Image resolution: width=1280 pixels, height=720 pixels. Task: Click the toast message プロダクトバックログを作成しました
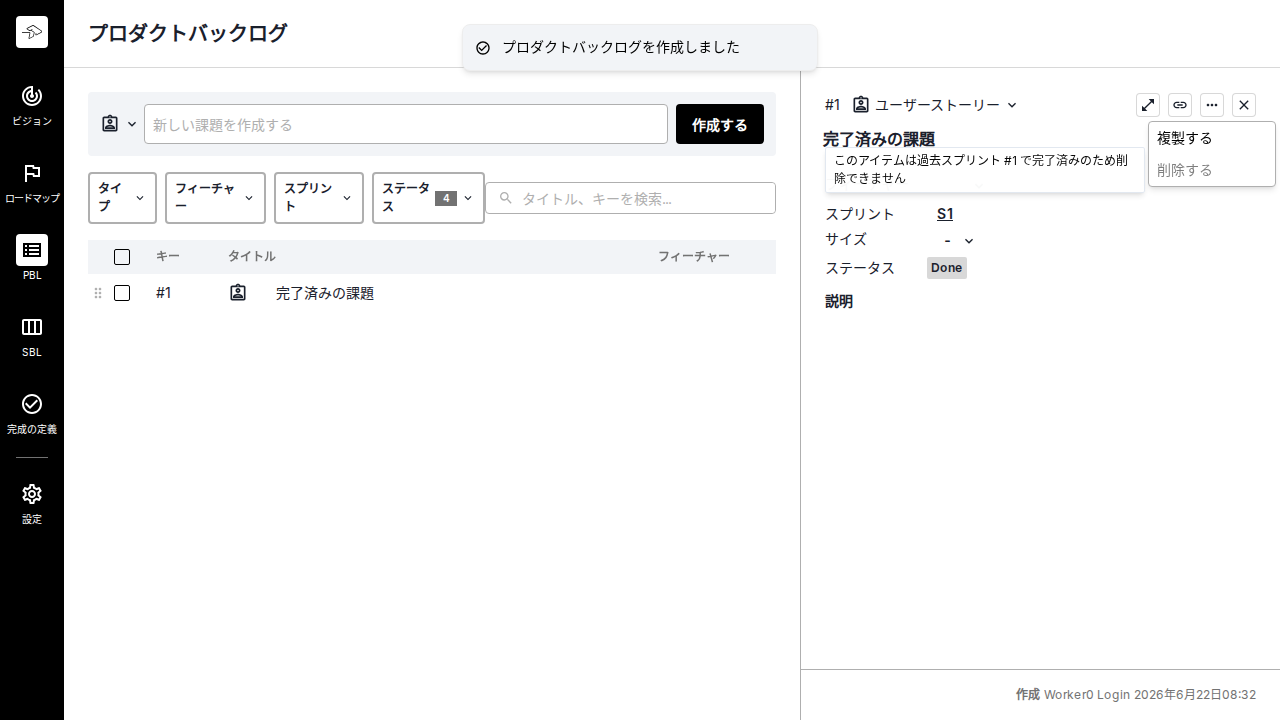pyautogui.click(x=621, y=47)
